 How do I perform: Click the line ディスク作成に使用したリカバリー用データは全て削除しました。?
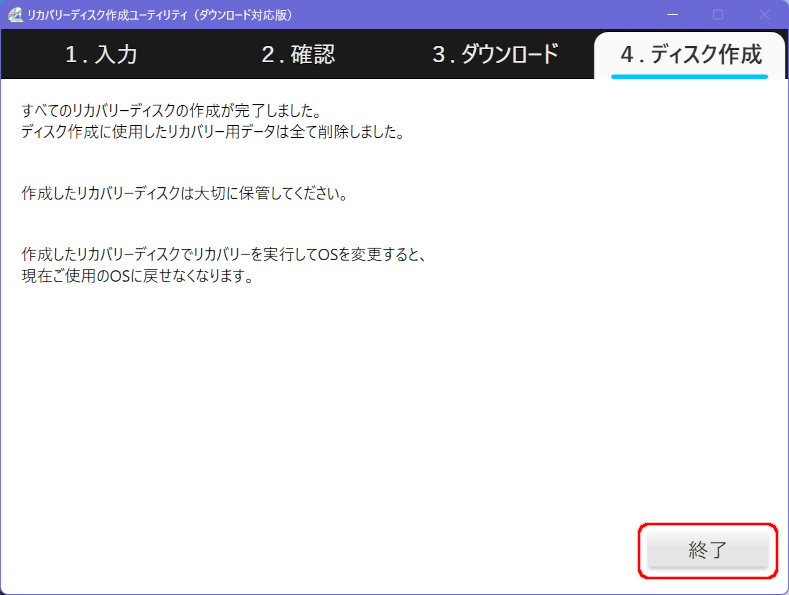point(213,132)
